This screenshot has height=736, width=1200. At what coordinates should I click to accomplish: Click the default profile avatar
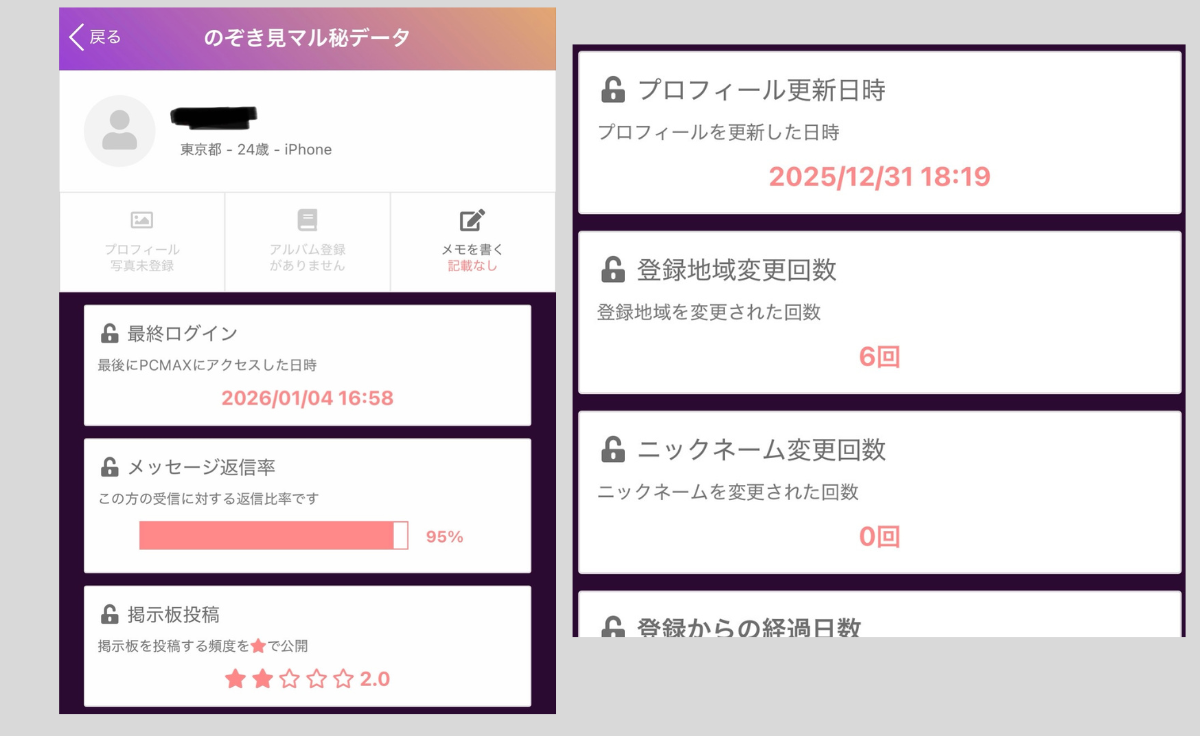coord(120,131)
